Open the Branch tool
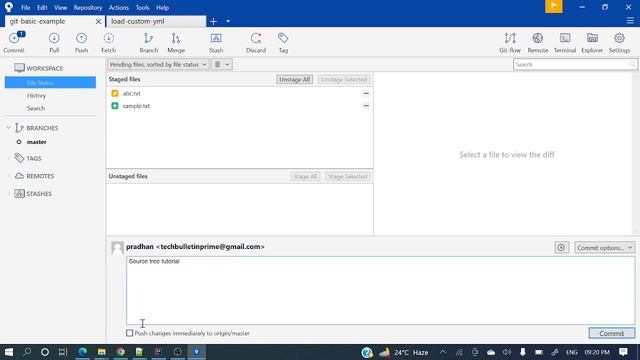Image resolution: width=640 pixels, height=360 pixels. (x=149, y=42)
